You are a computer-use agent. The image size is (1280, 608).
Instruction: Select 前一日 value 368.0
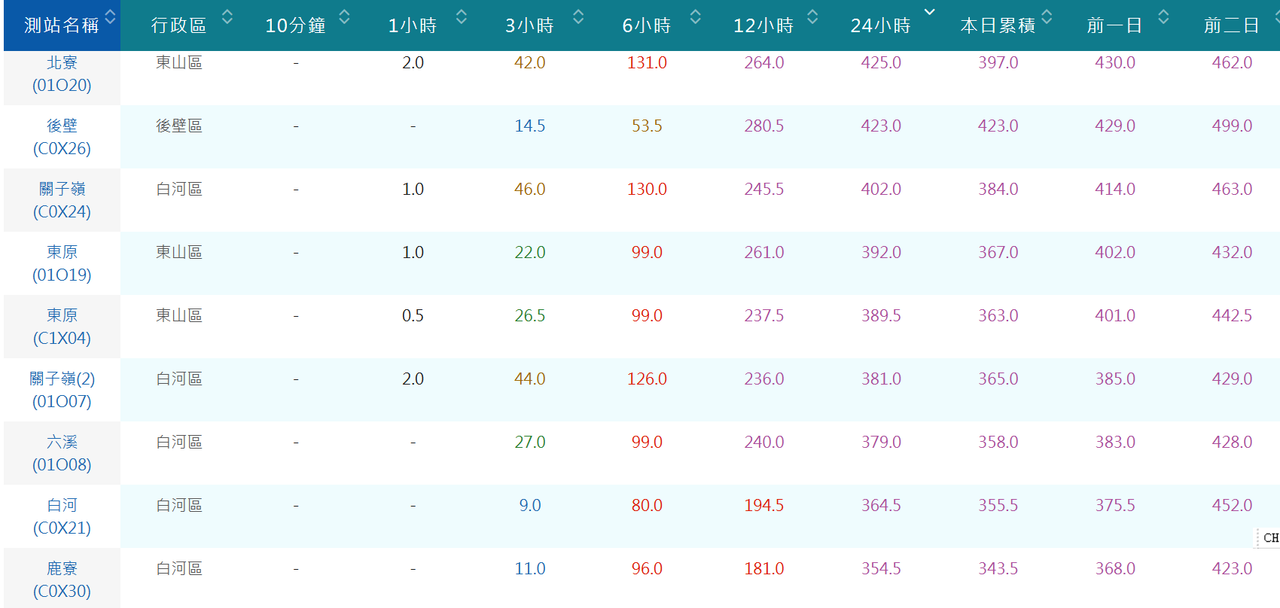point(1115,568)
